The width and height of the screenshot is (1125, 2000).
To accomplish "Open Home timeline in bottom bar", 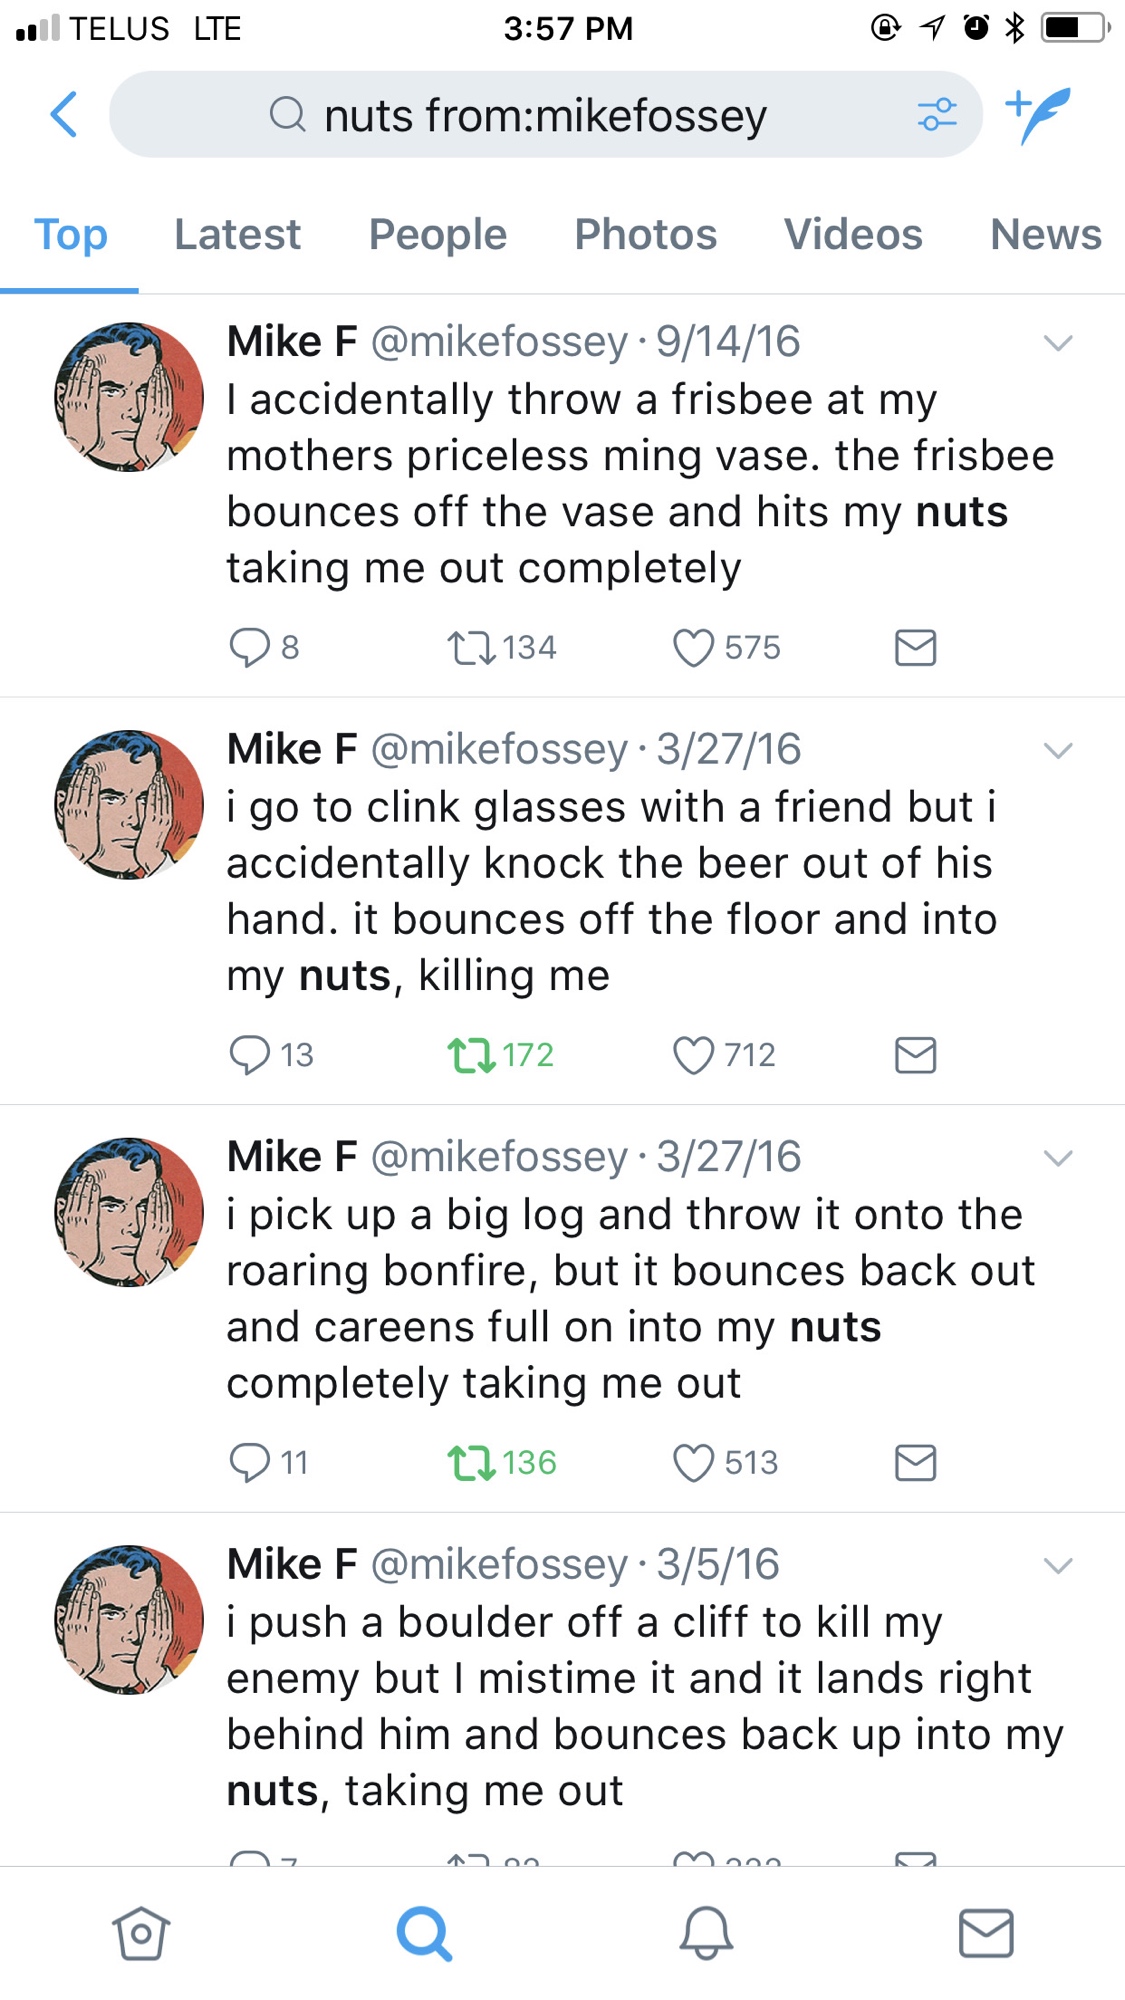I will click(x=141, y=1932).
